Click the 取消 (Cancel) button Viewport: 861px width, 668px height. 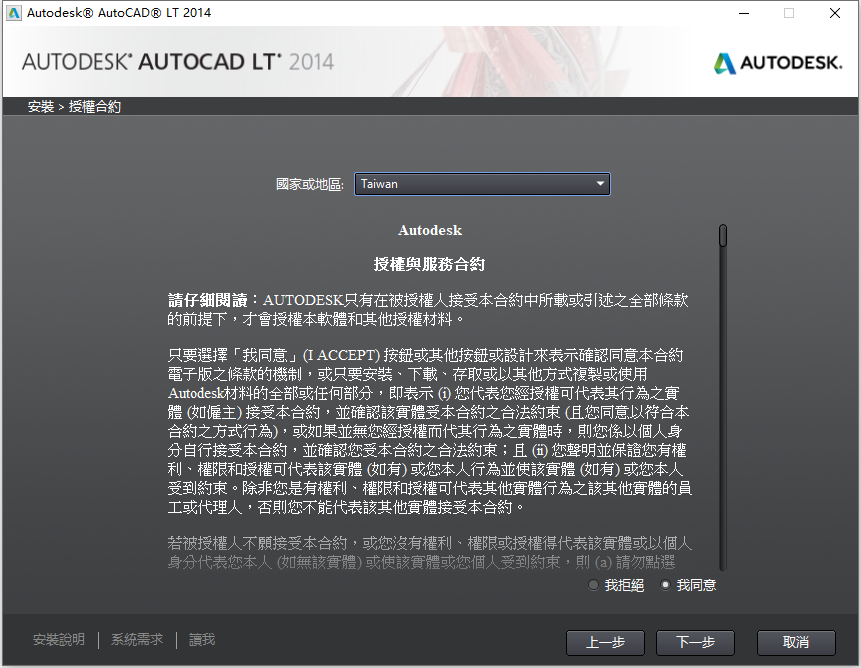796,642
